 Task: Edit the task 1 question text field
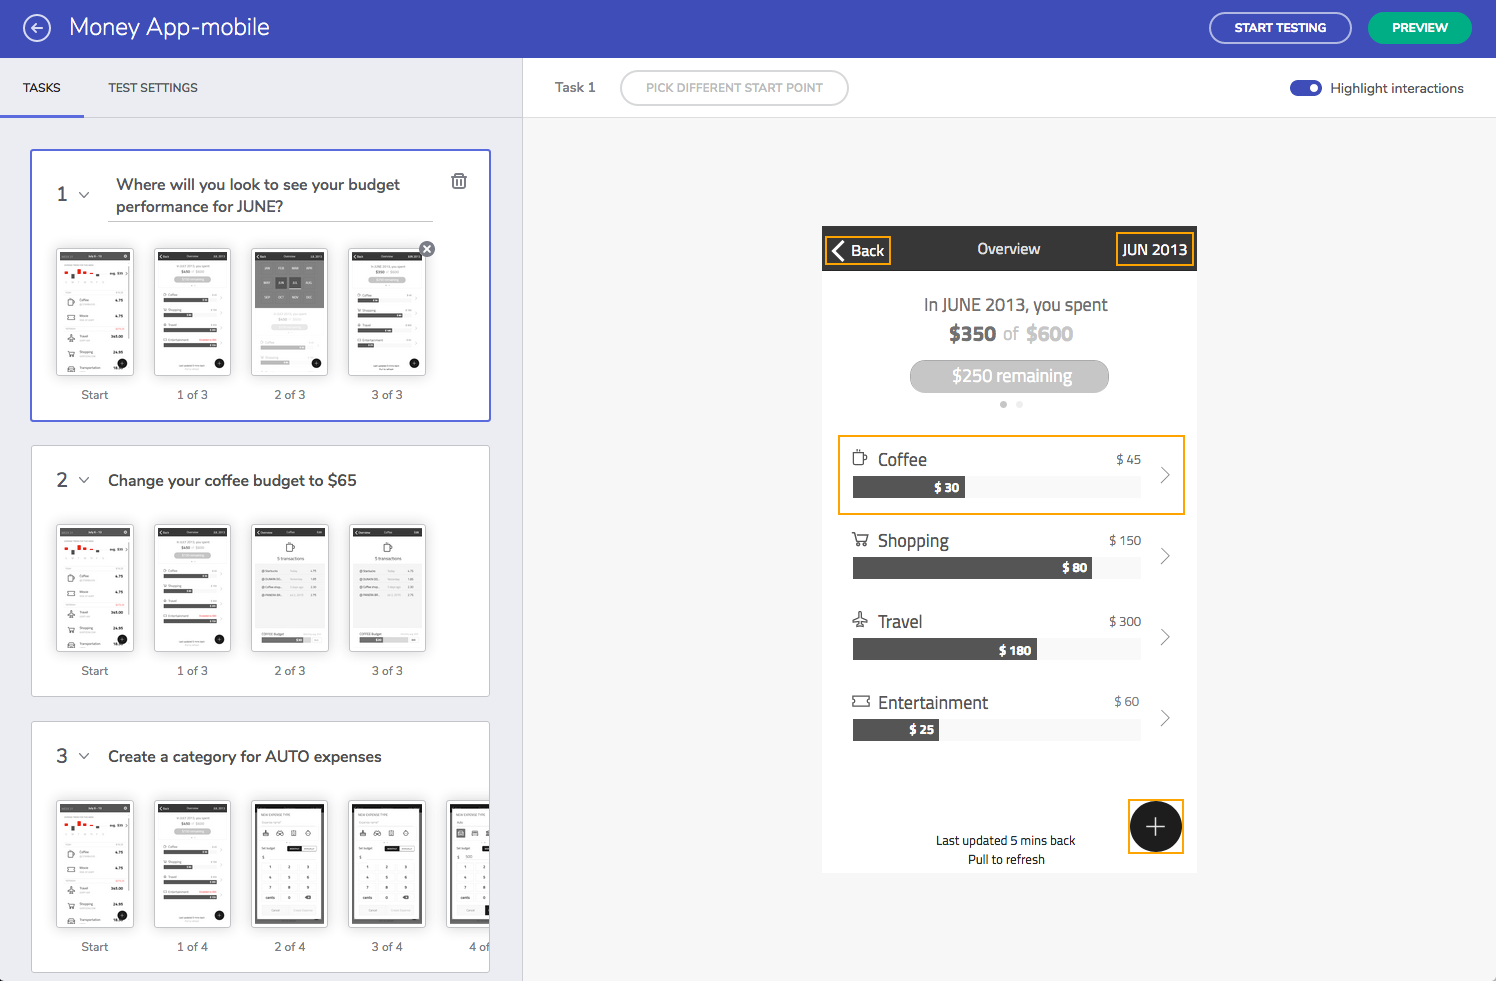coord(270,195)
